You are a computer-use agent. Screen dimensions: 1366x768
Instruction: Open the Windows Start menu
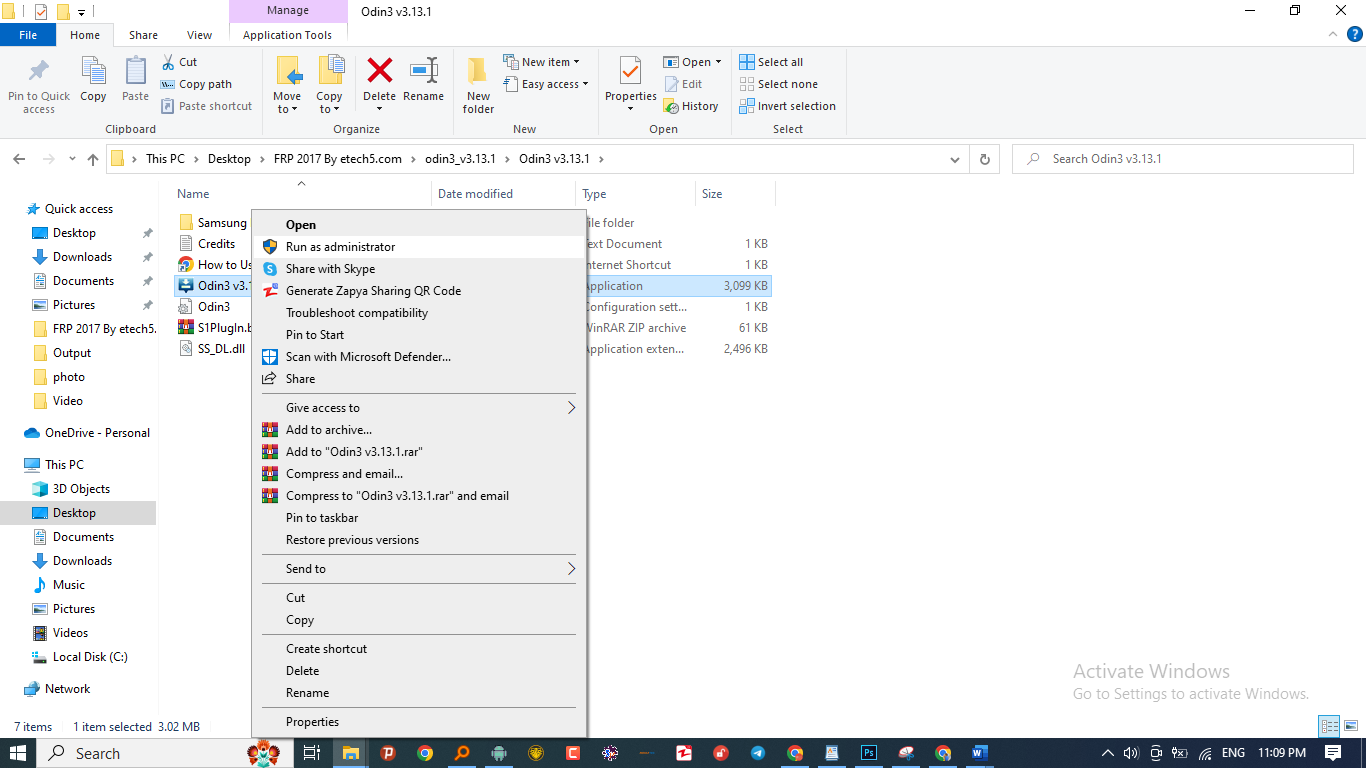tap(18, 753)
